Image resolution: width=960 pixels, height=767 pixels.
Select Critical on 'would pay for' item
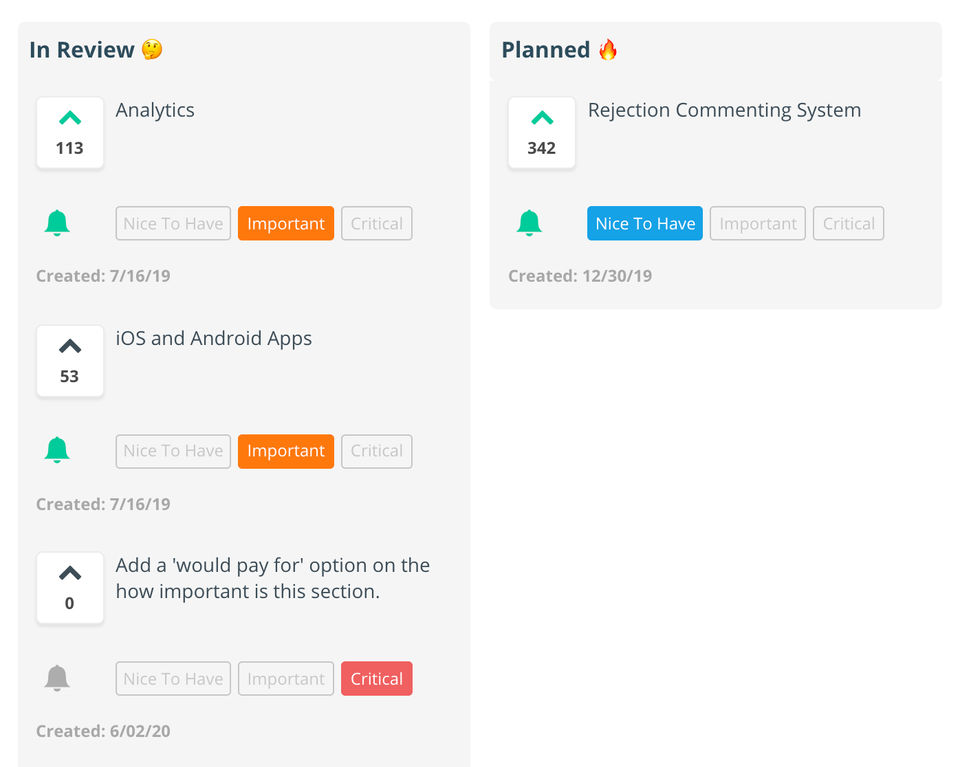377,679
